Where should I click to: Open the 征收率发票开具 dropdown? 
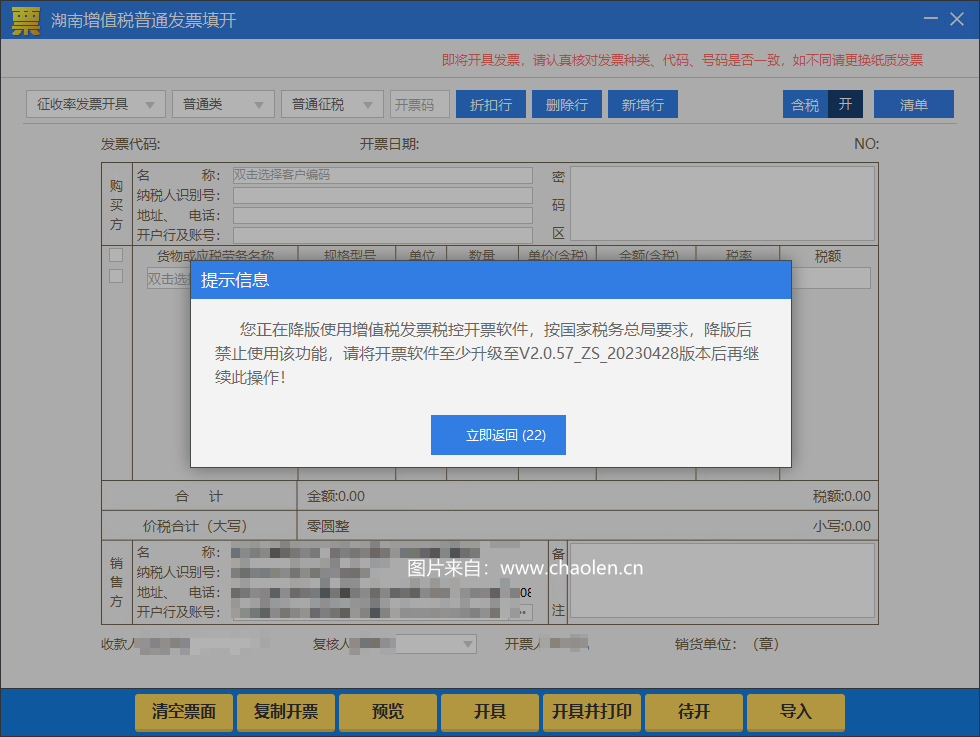tap(96, 104)
